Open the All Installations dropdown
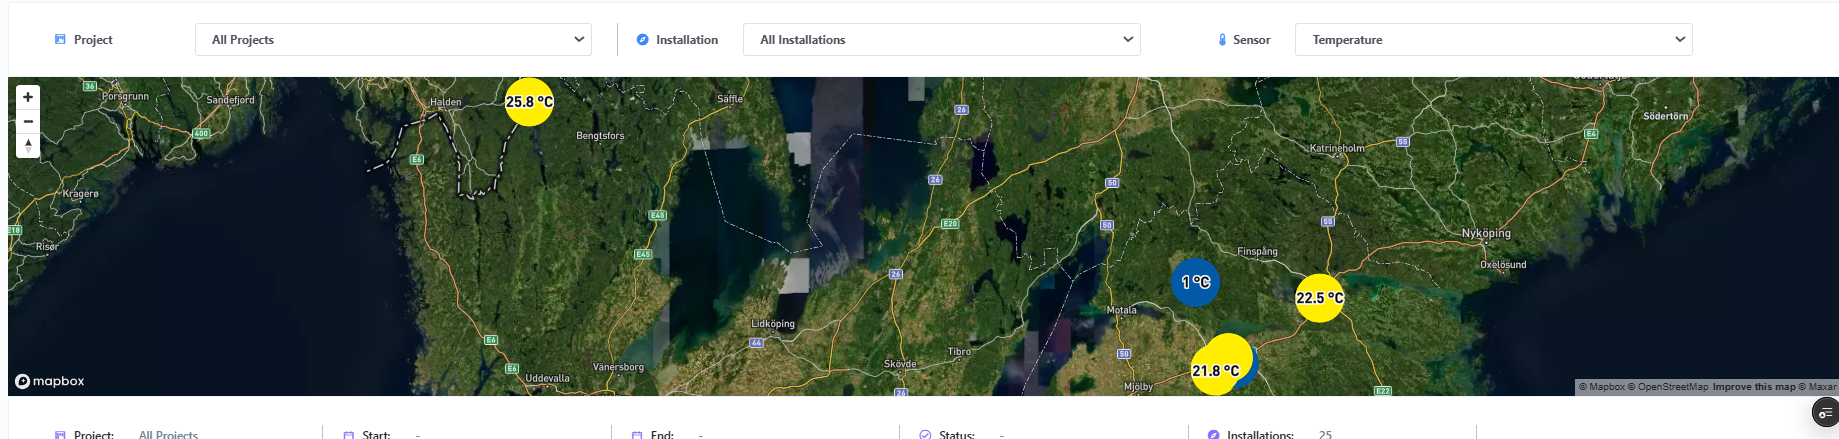 941,40
